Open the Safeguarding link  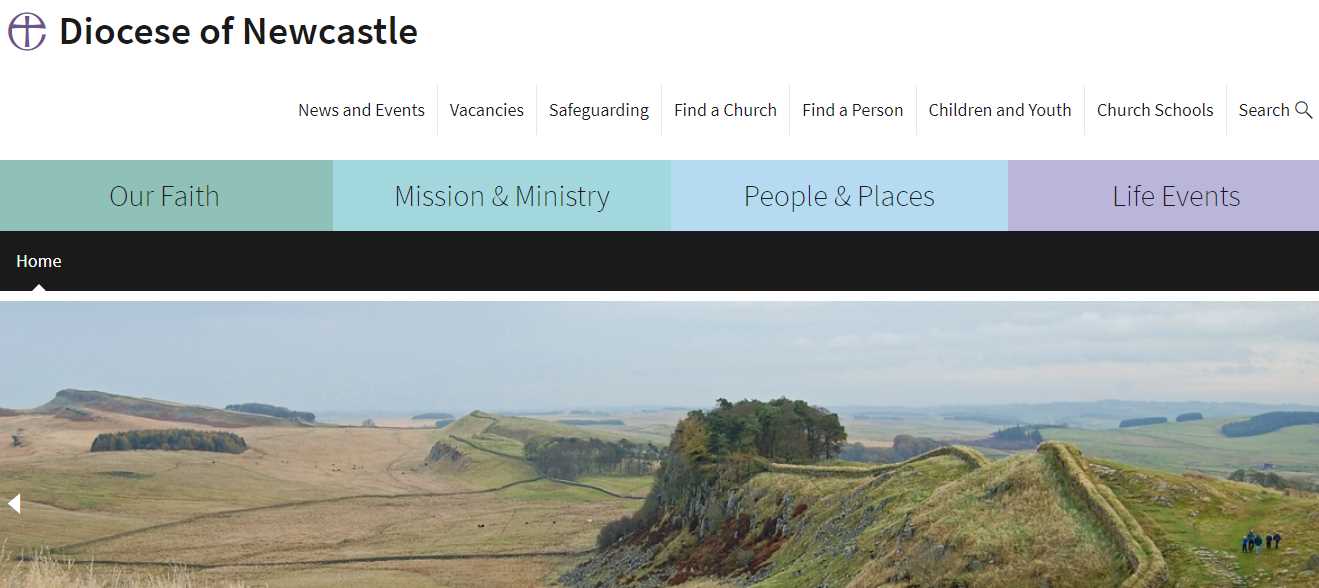tap(599, 110)
